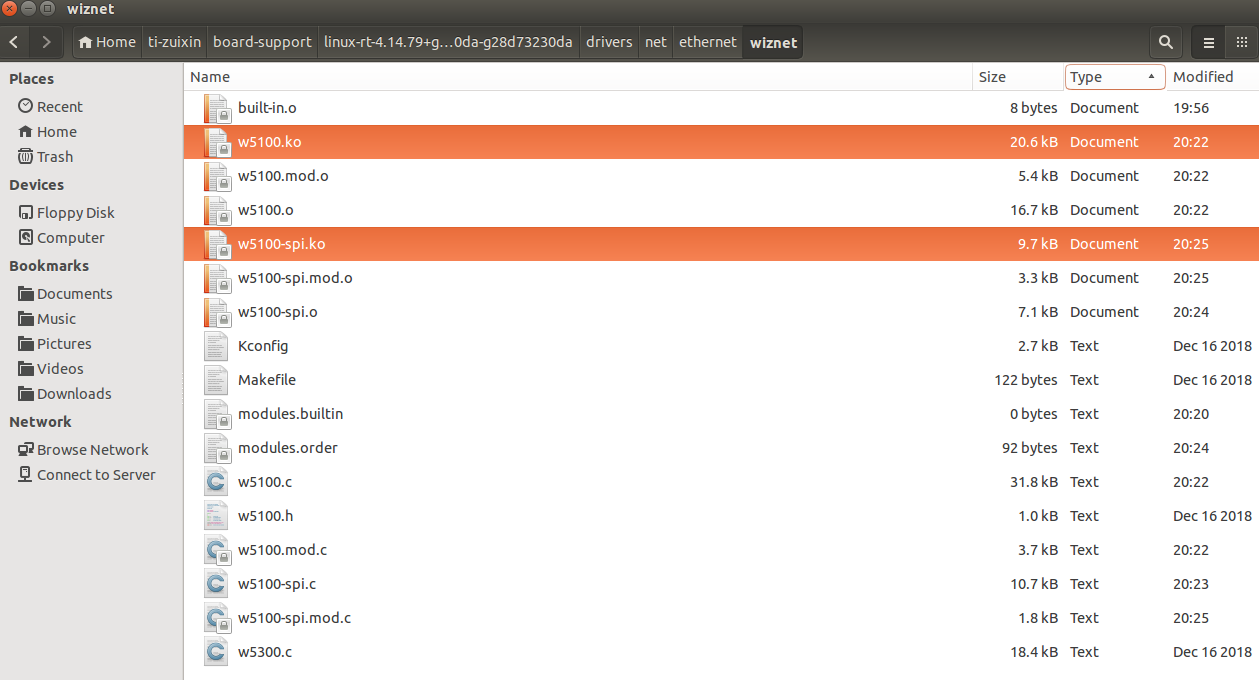Click the 31.8 kB size of w5100.c
This screenshot has height=680, width=1259.
tap(1034, 482)
